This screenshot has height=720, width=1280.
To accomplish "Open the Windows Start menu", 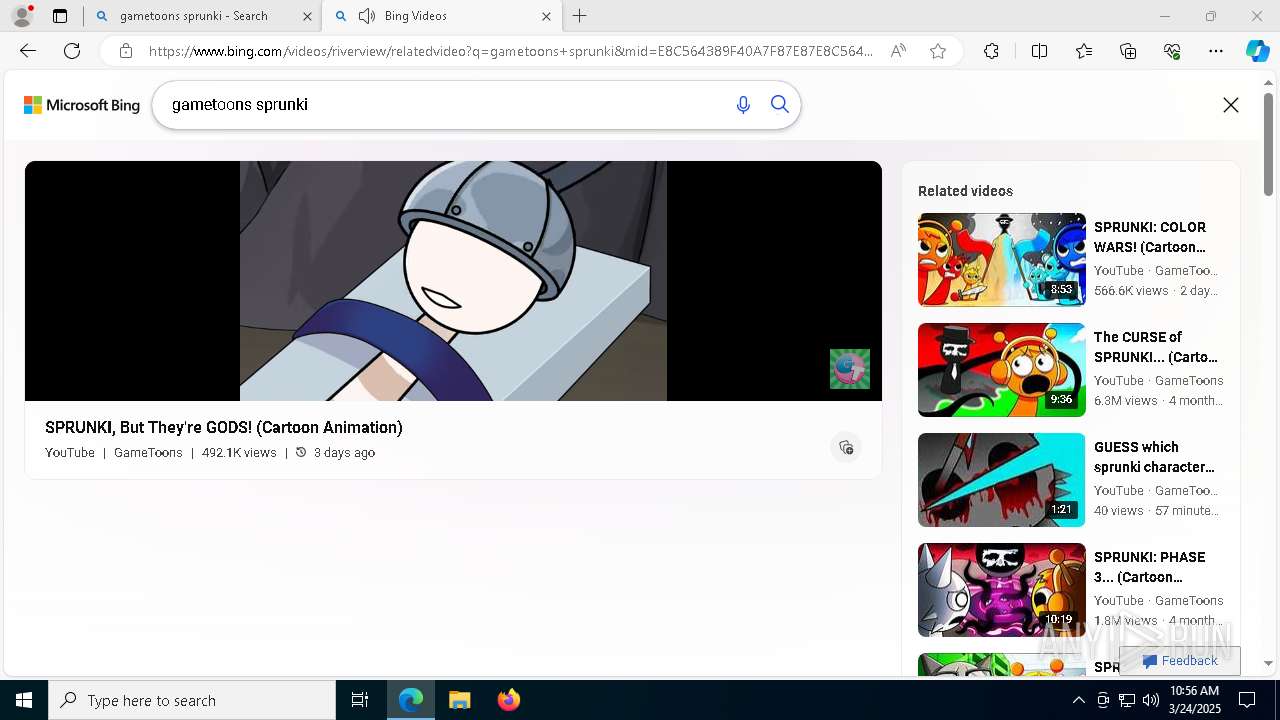I will pyautogui.click(x=24, y=700).
